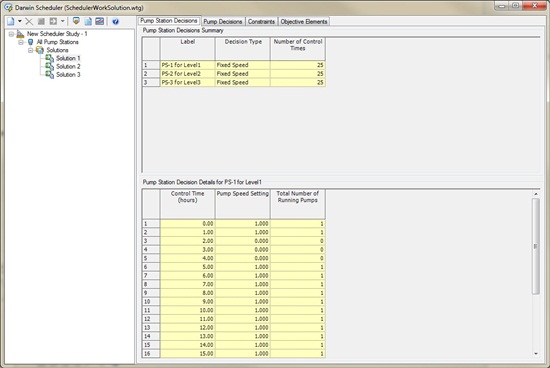Image resolution: width=550 pixels, height=368 pixels.
Task: Click Fixed Speed cell for PS-2 for Level2
Action: [x=243, y=74]
